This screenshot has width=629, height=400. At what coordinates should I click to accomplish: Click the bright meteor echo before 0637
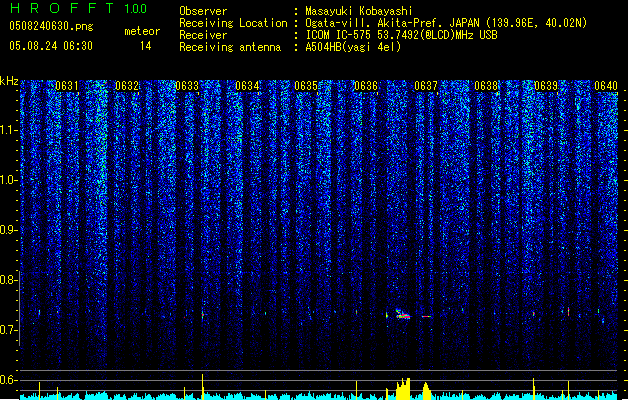[403, 314]
